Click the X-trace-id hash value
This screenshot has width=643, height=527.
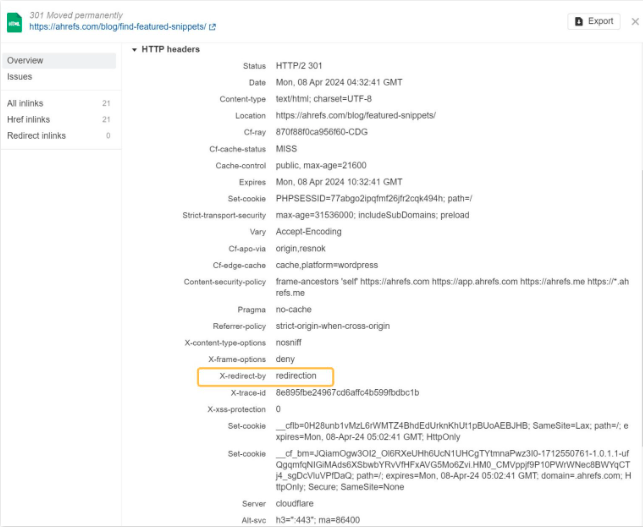pyautogui.click(x=347, y=393)
